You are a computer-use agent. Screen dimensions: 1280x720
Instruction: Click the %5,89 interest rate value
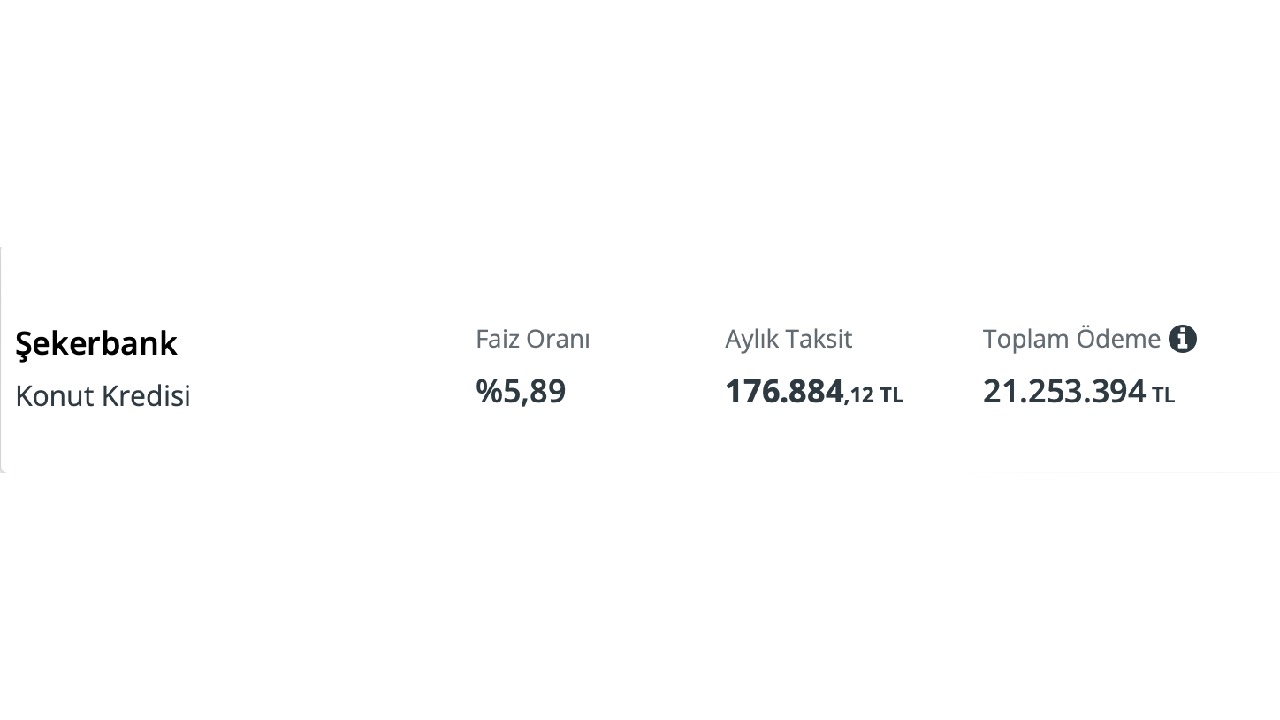point(521,391)
